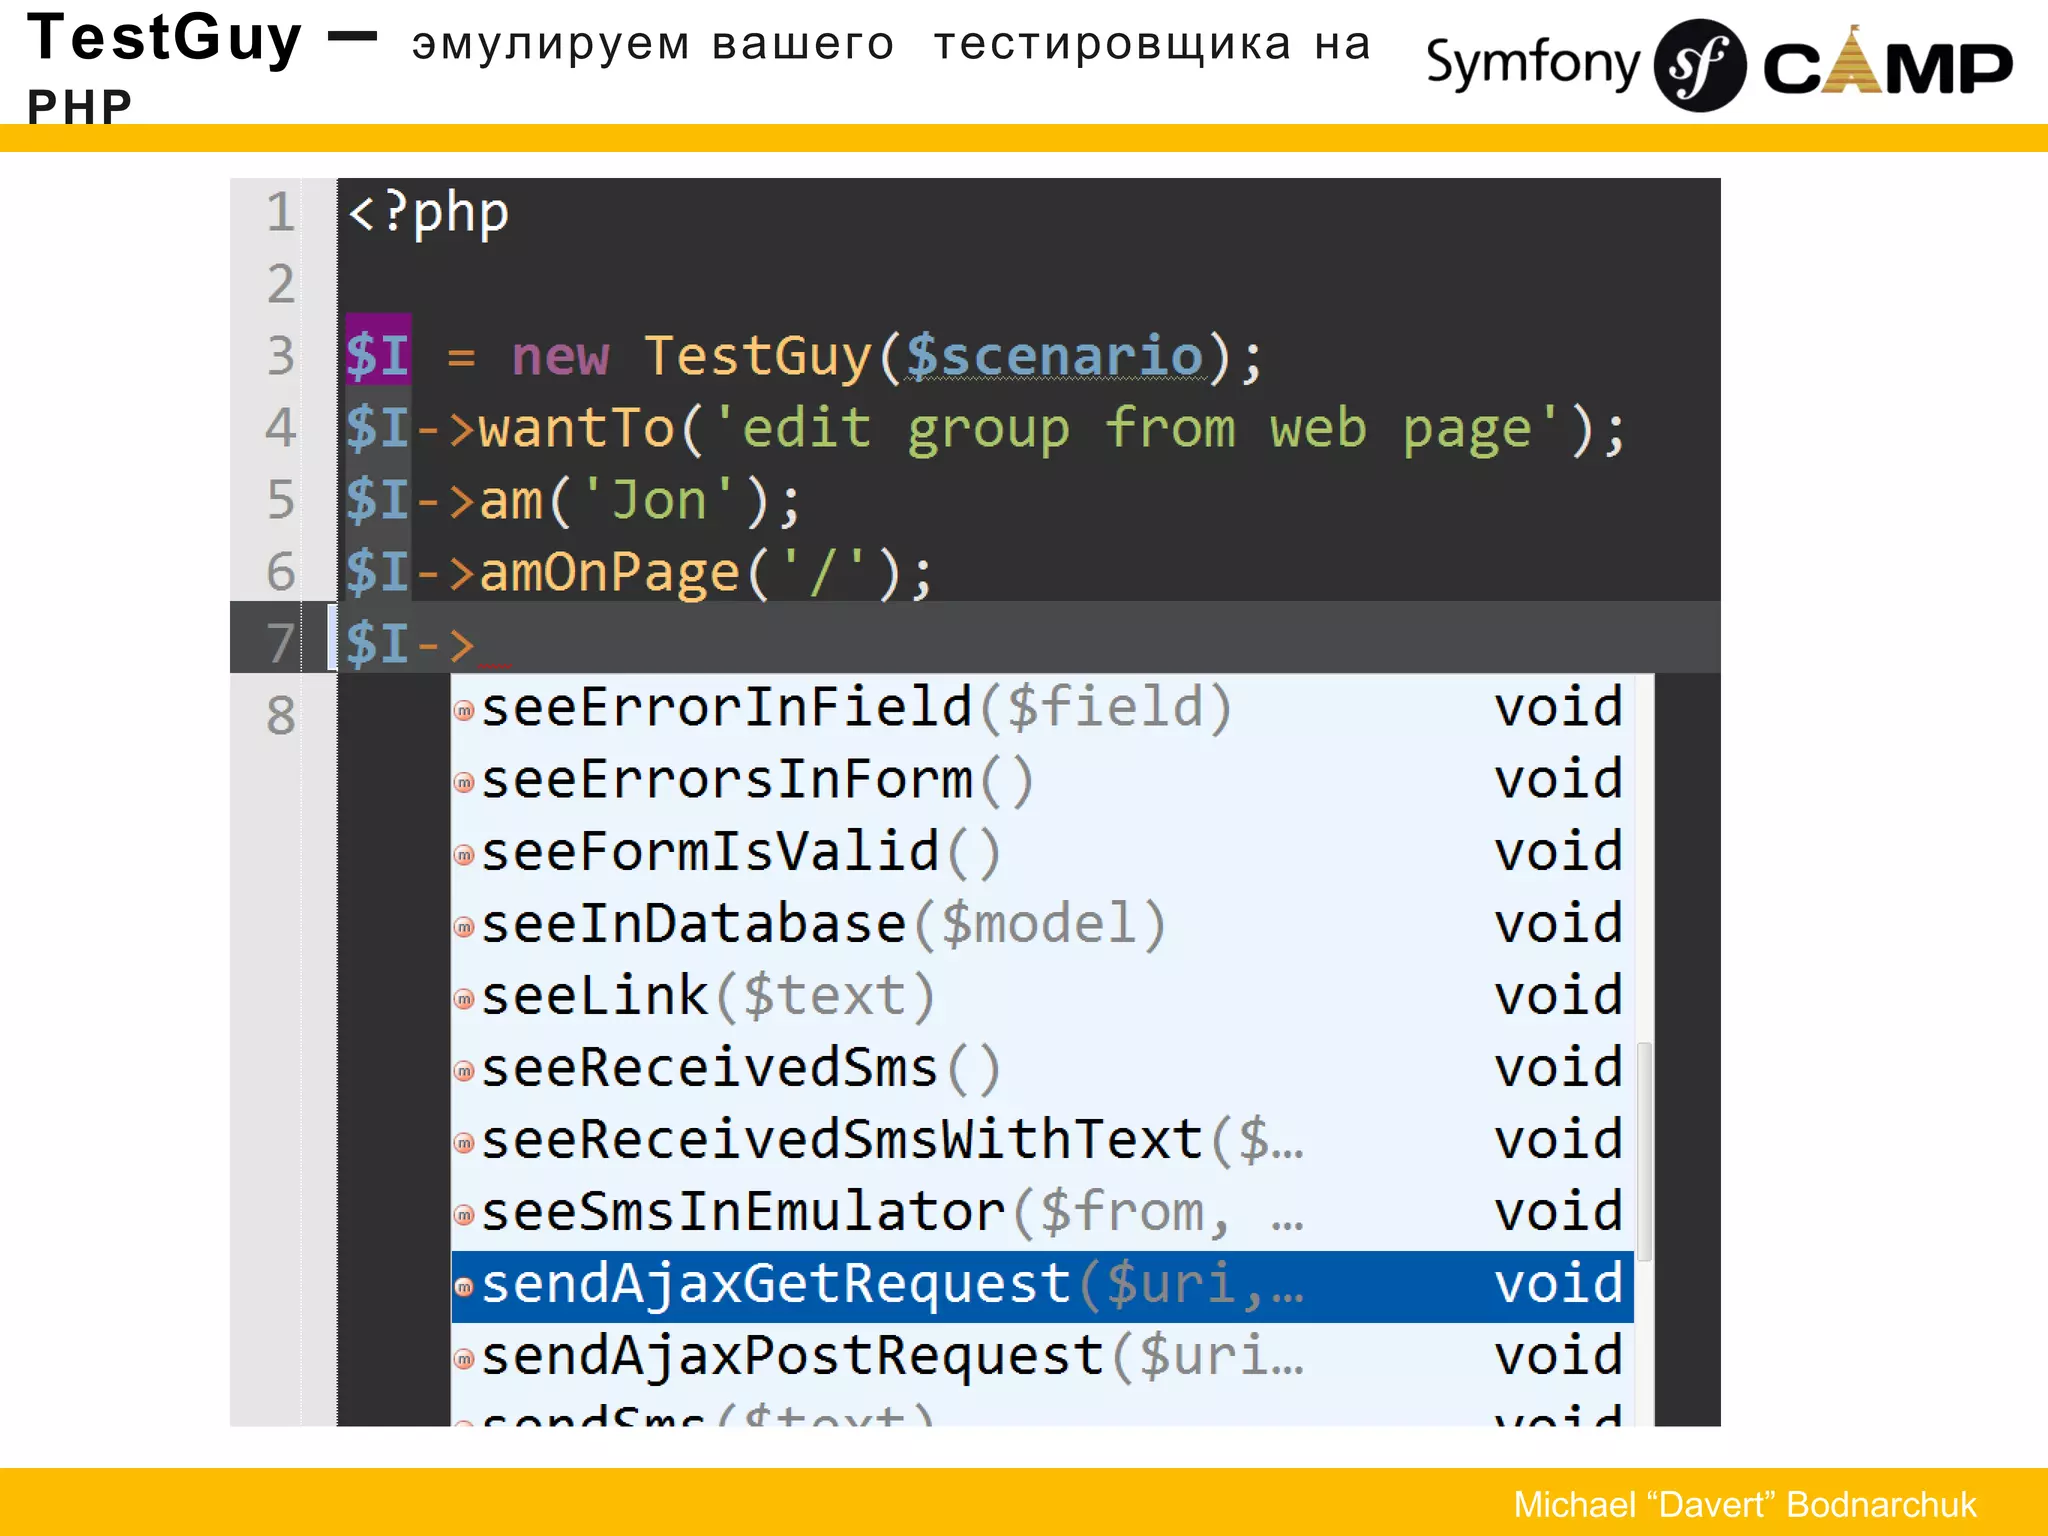
Task: Select highlighted sendAjaxGetRequest suggestion
Action: coord(1042,1286)
